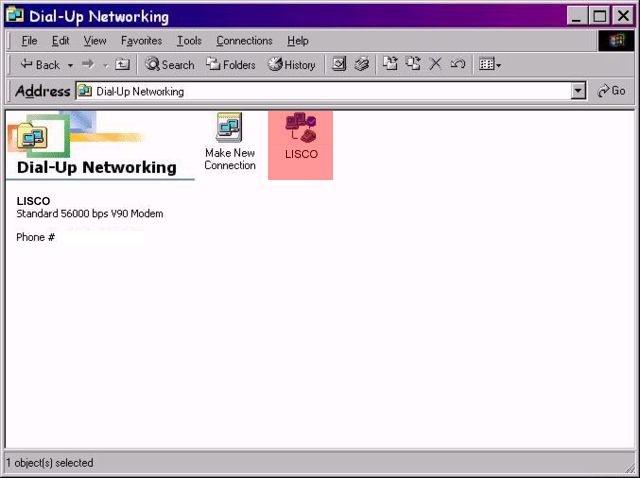Click the Forward arrow button
Screen dimensions: 640x478
coord(88,65)
